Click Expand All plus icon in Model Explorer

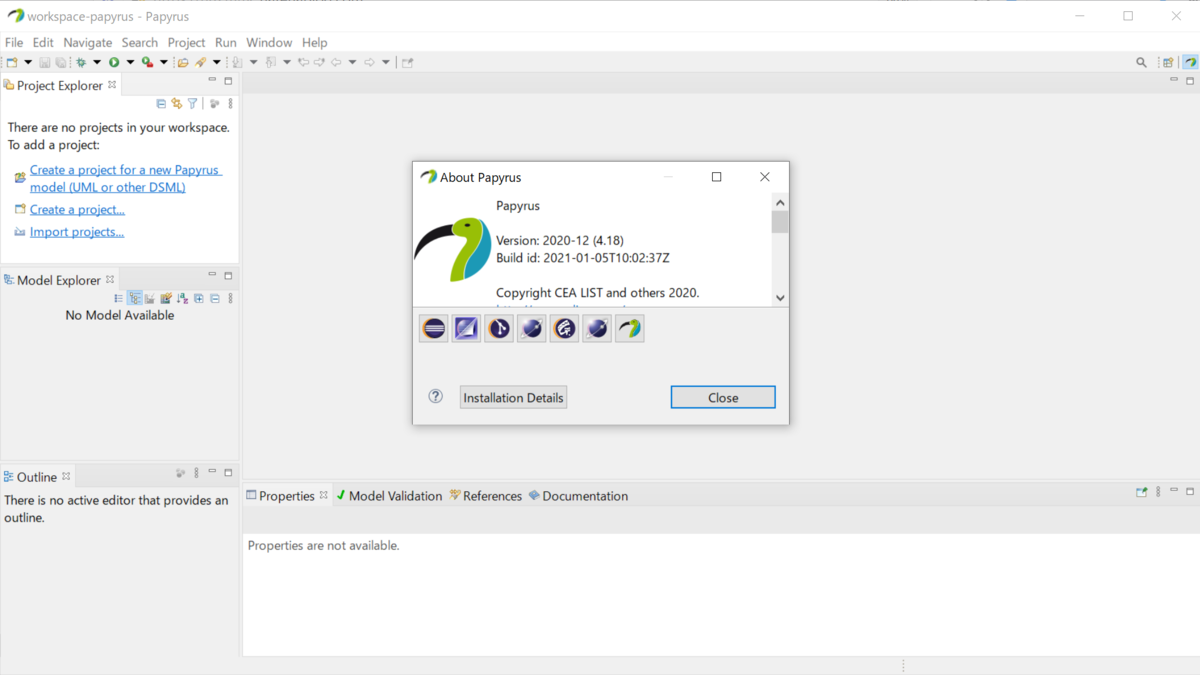pyautogui.click(x=199, y=298)
